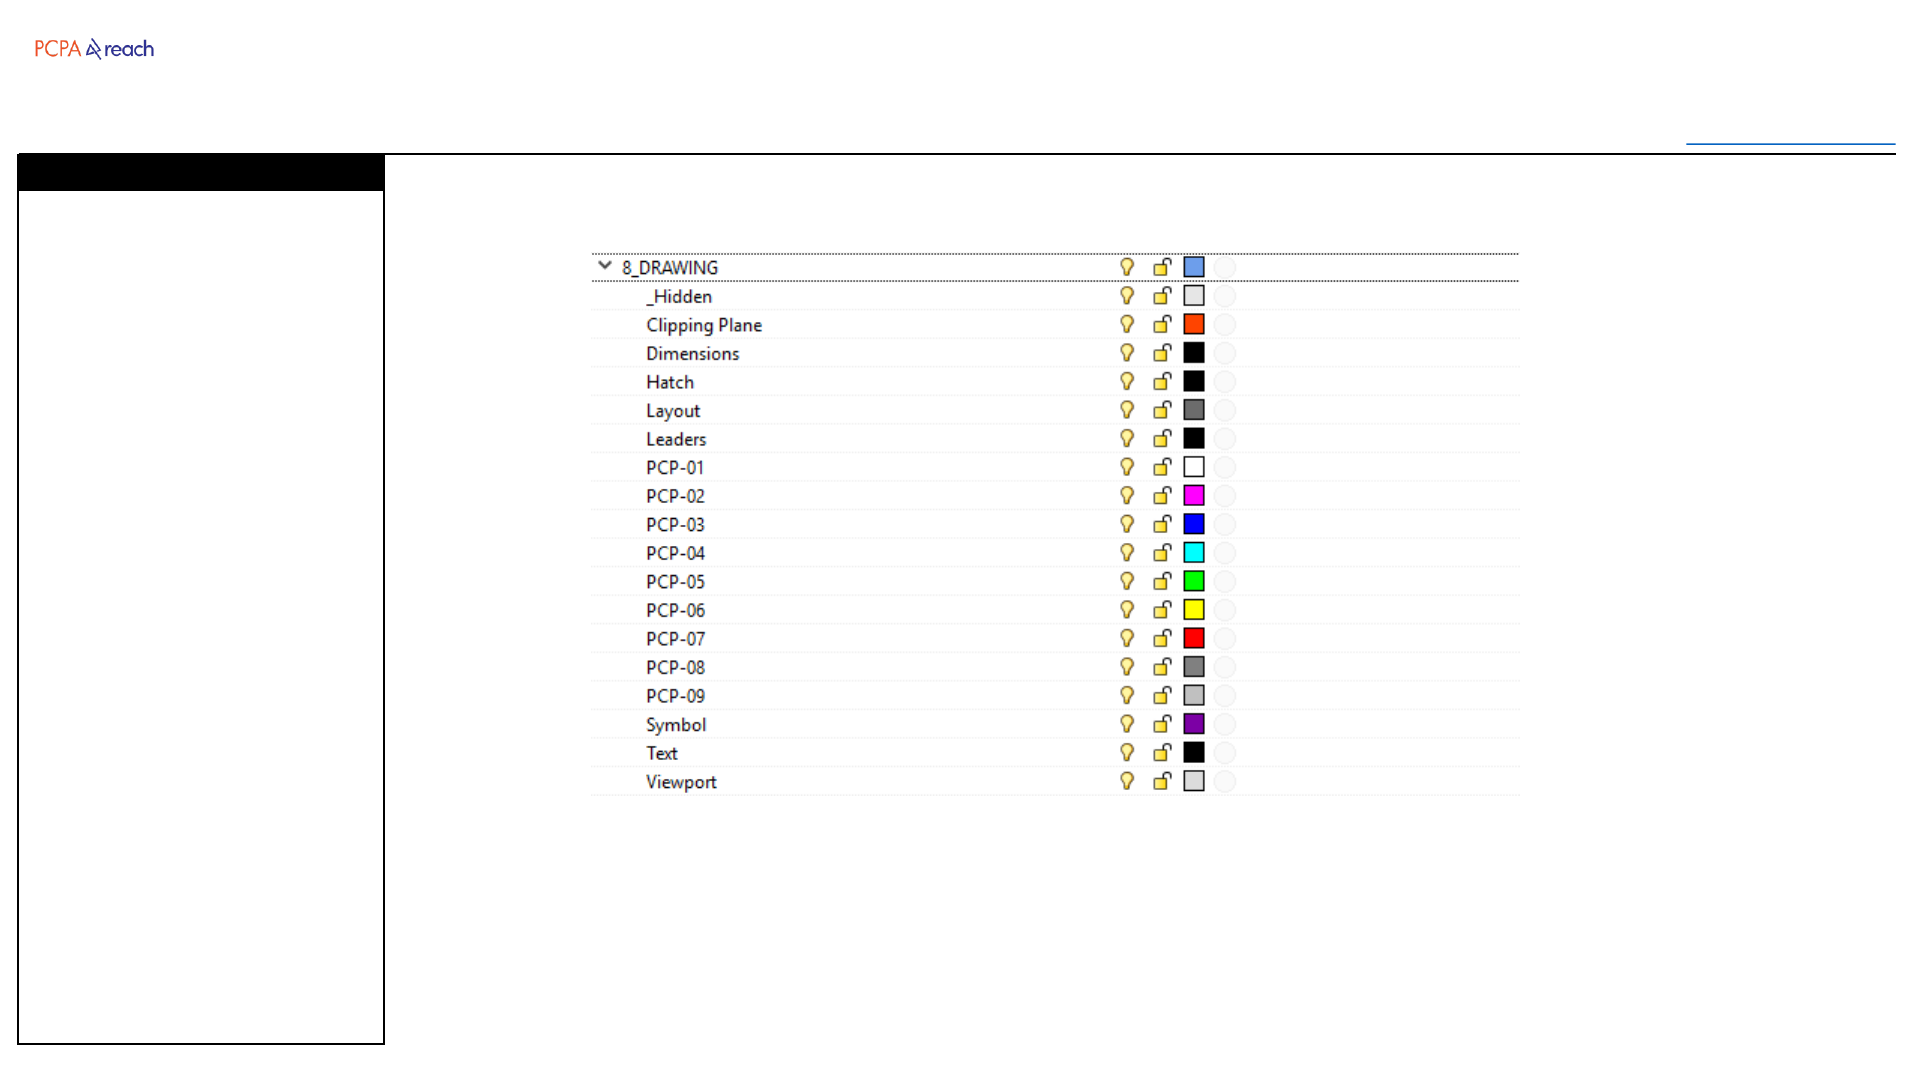Collapse the 8_DRAWING layer group
Viewport: 1920px width, 1080px height.
coord(604,266)
